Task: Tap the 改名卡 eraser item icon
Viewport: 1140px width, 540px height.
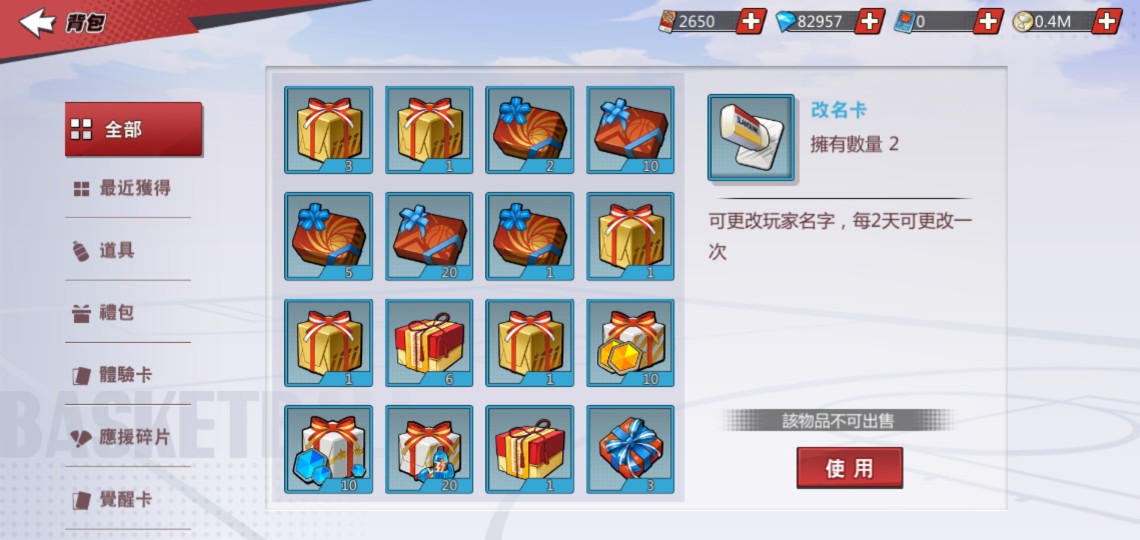Action: click(x=751, y=137)
